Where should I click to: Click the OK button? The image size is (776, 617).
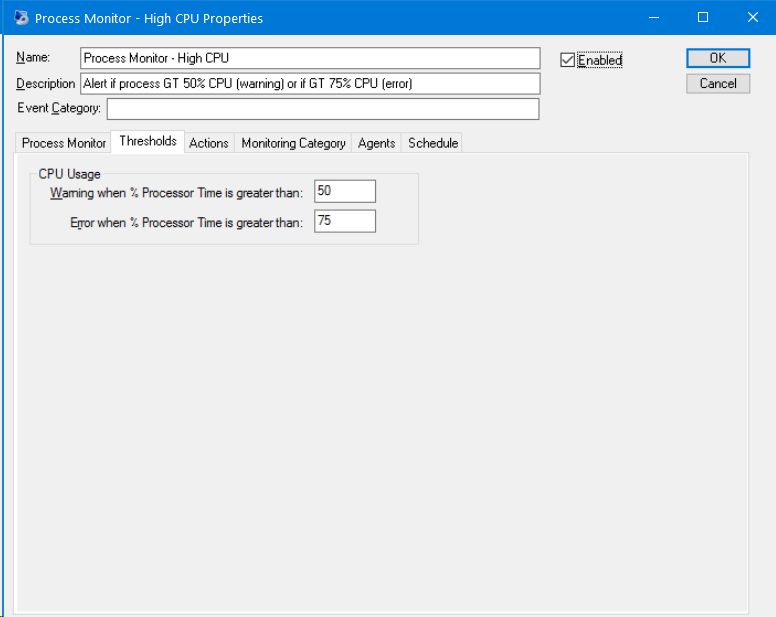point(718,58)
